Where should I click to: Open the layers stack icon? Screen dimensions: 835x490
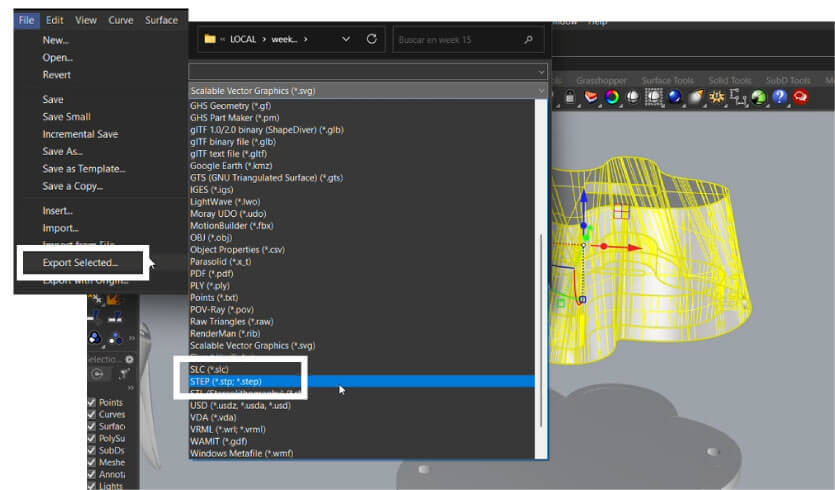(x=591, y=97)
